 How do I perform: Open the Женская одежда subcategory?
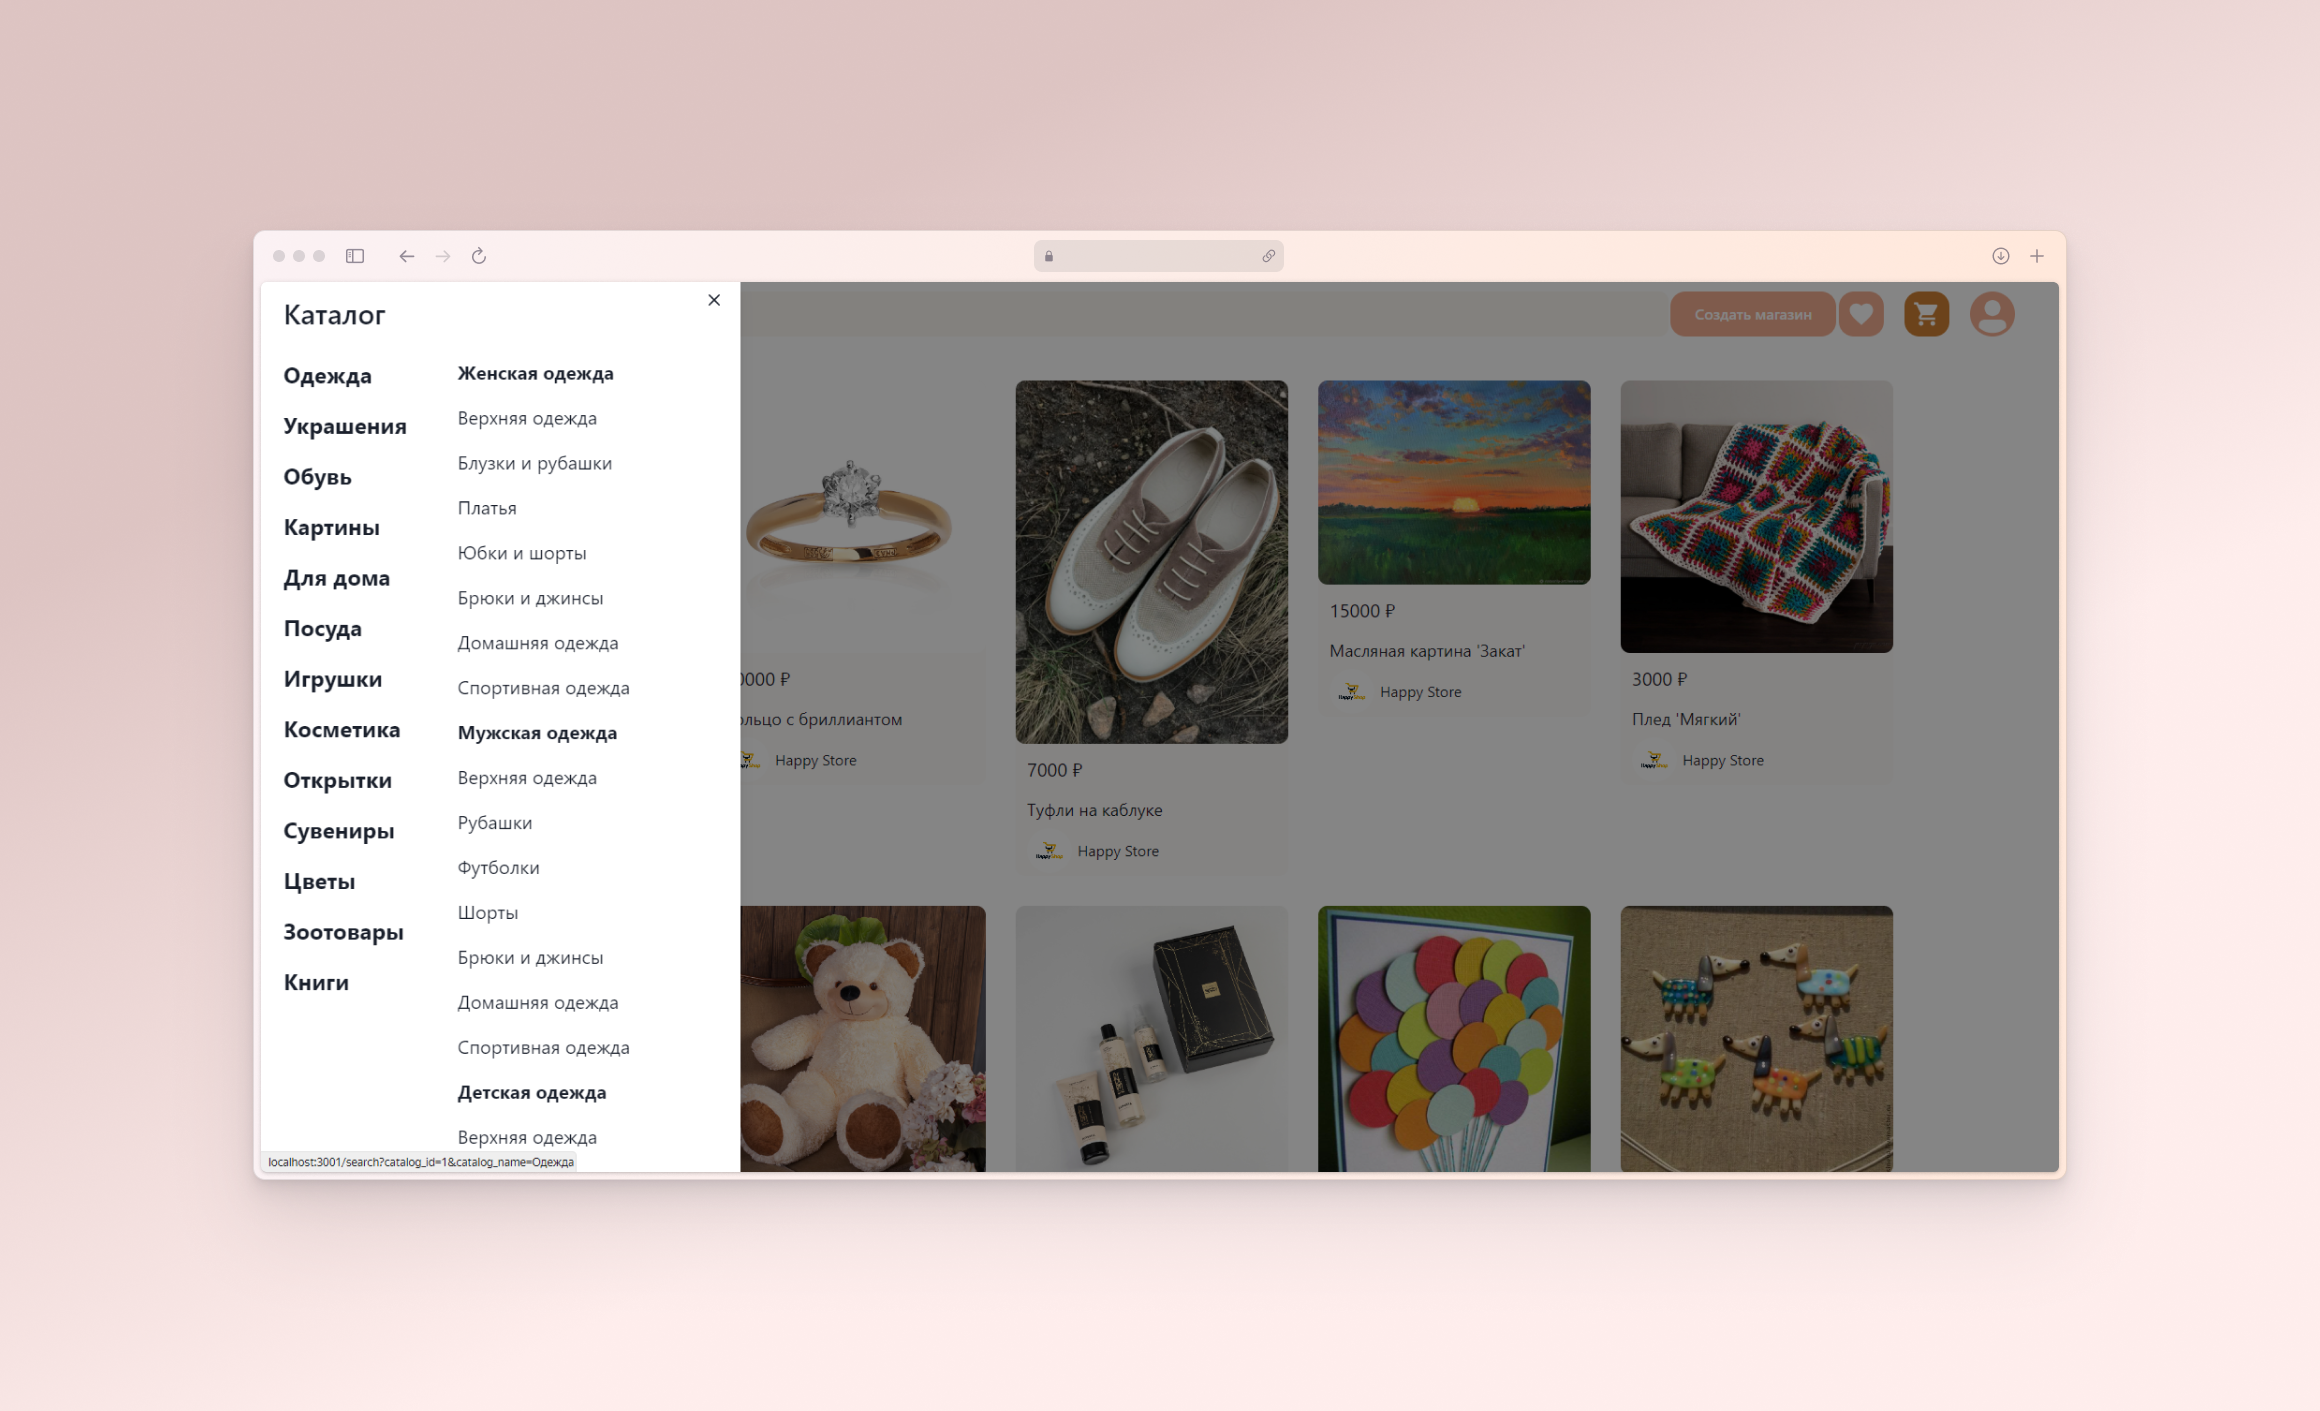point(535,373)
